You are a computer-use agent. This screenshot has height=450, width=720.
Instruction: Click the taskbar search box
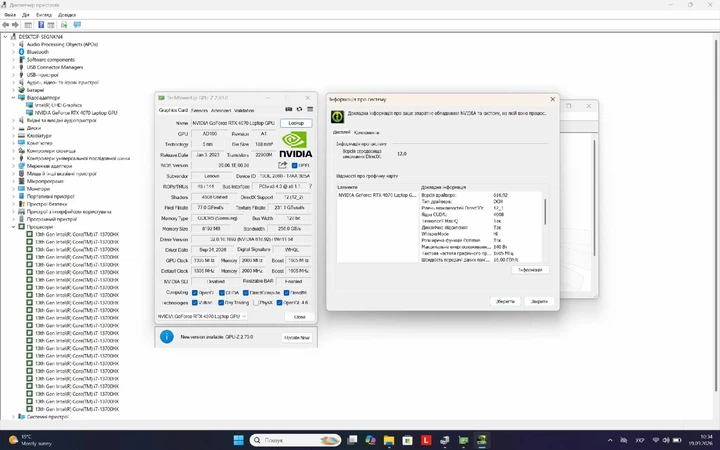click(295, 440)
